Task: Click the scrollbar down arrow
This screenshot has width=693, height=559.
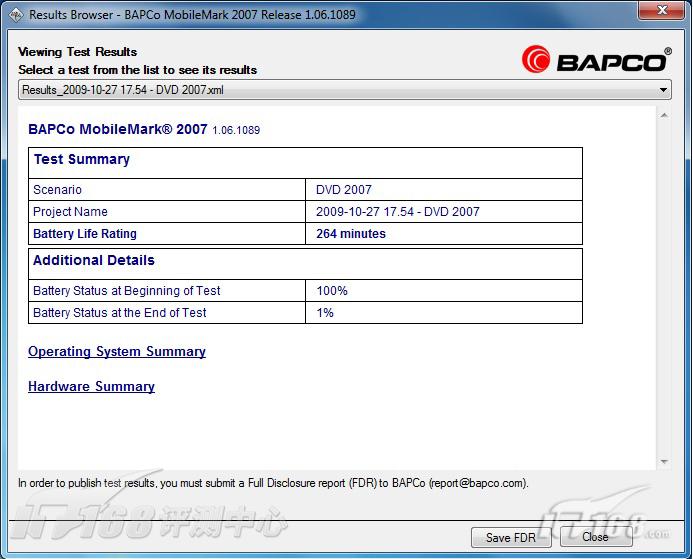Action: (x=664, y=462)
